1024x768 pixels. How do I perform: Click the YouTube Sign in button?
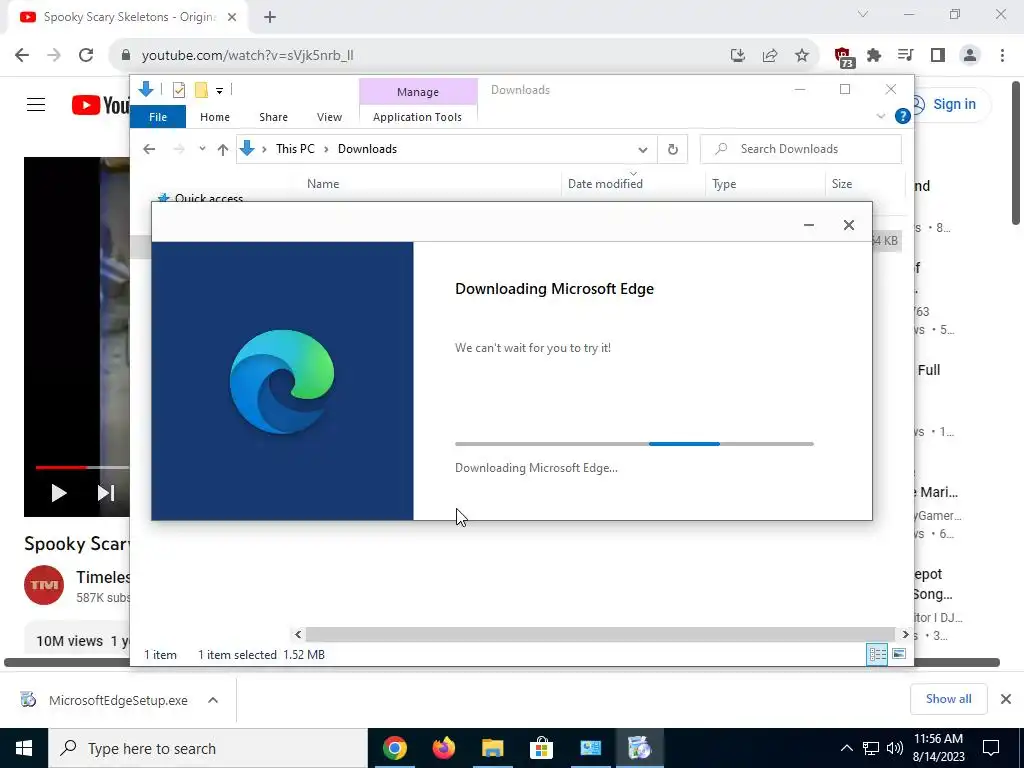(x=949, y=104)
